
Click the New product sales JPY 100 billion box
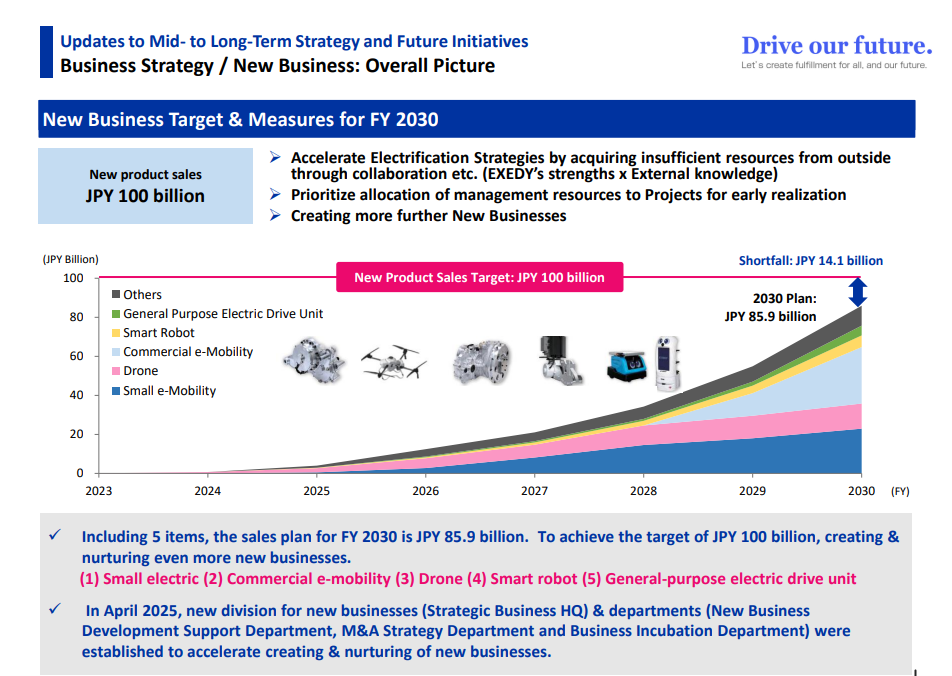tap(146, 186)
